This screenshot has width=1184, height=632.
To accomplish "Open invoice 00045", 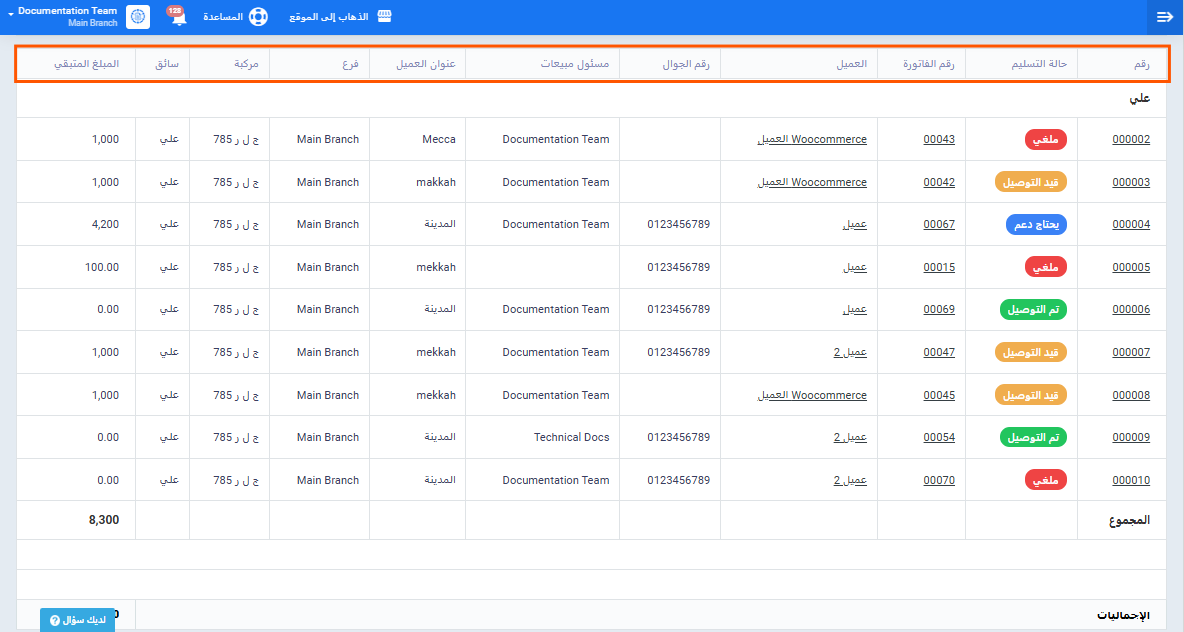I will point(939,395).
